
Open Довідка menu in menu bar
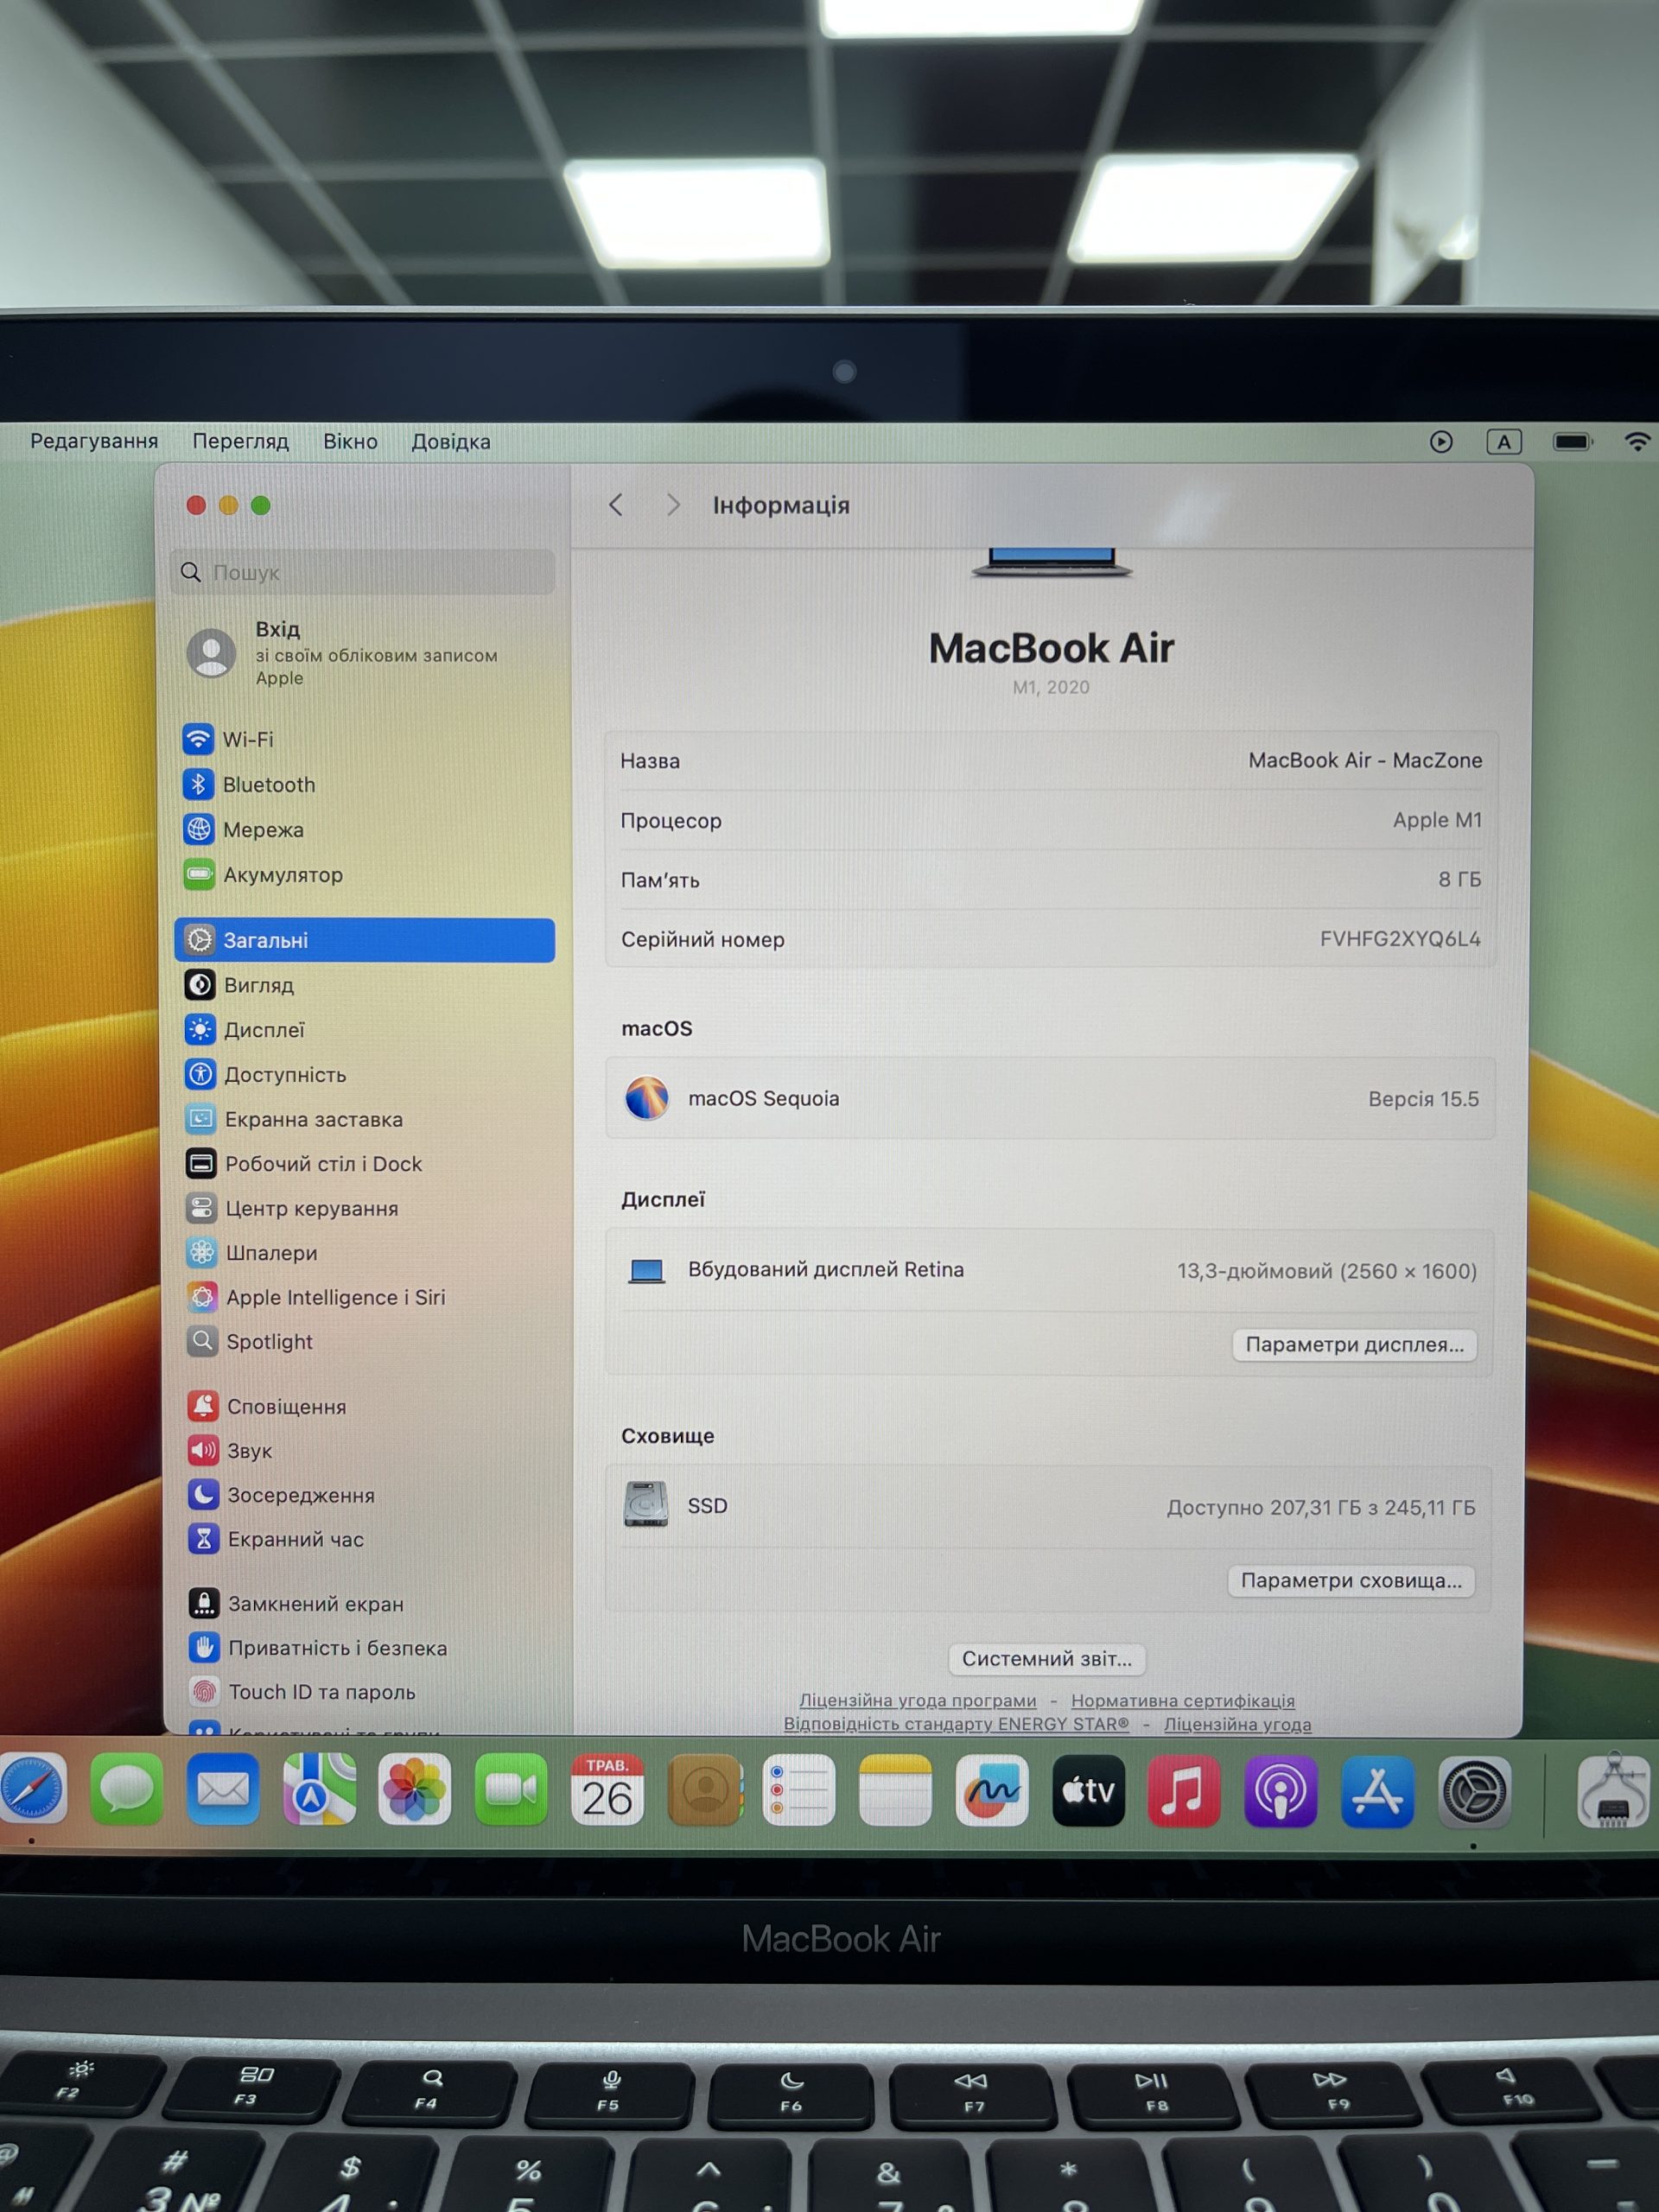click(x=451, y=441)
